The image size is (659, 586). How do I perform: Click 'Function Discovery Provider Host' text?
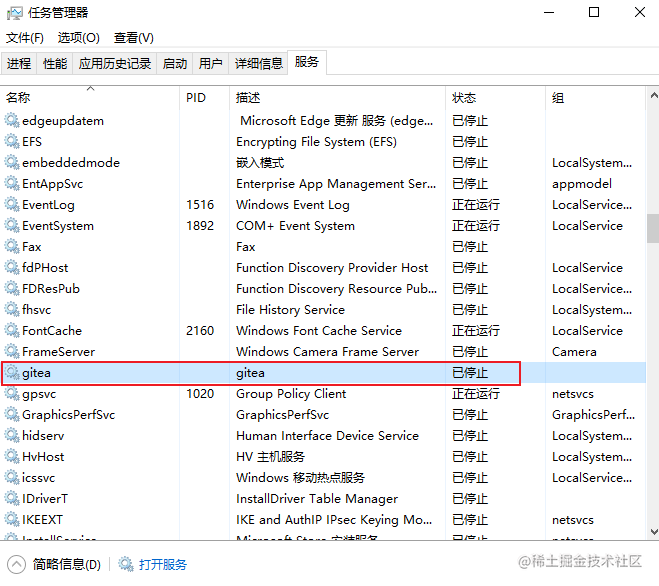[x=332, y=268]
